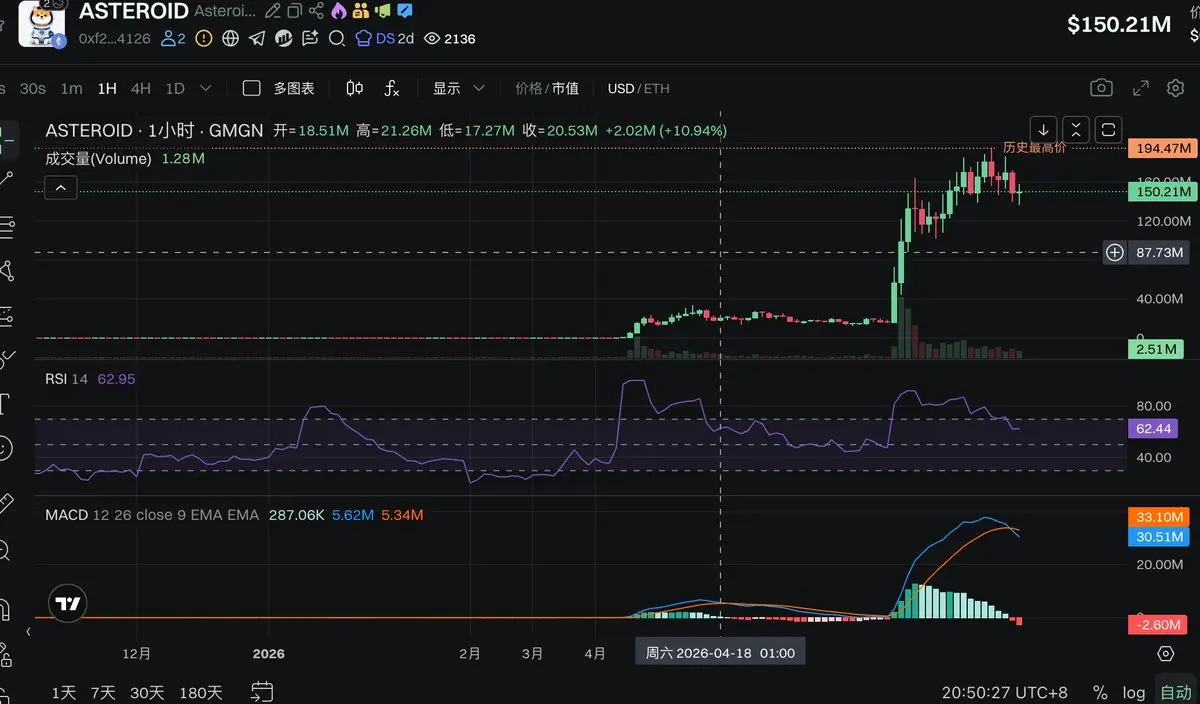Click the purple flame icon

click(x=339, y=12)
